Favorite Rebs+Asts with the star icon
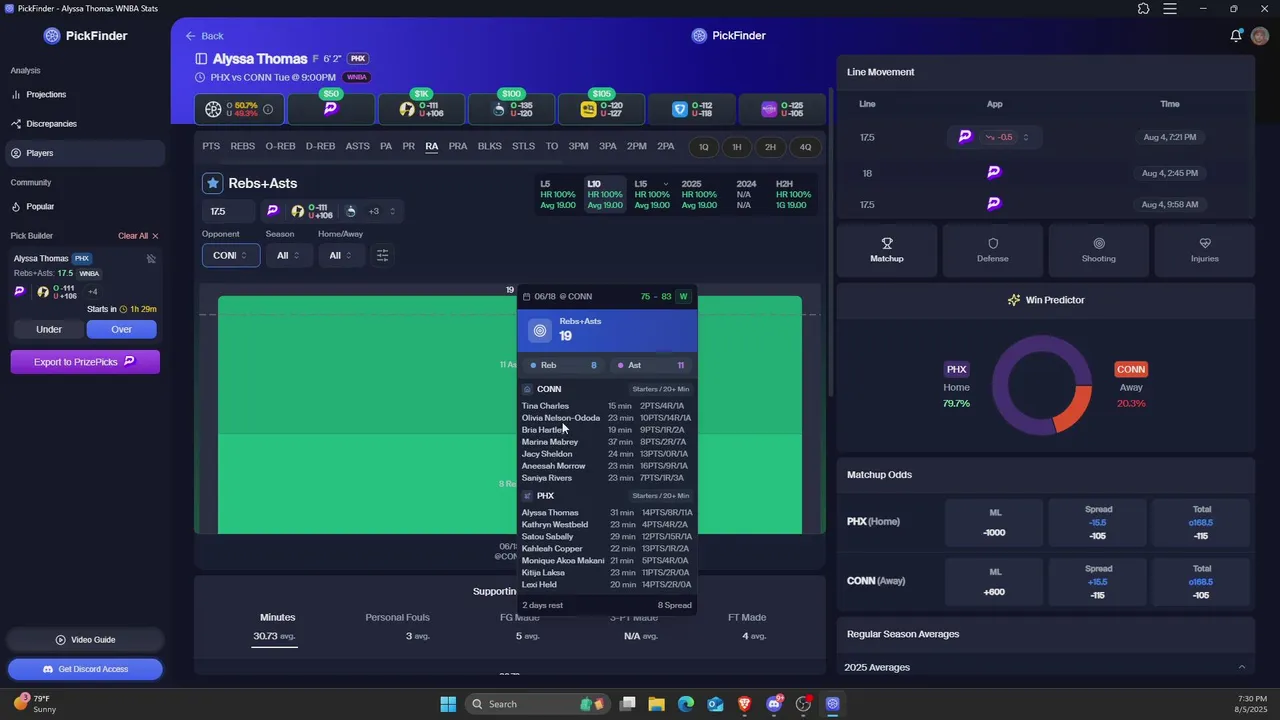Screen dimensions: 1280x720 click(x=212, y=183)
